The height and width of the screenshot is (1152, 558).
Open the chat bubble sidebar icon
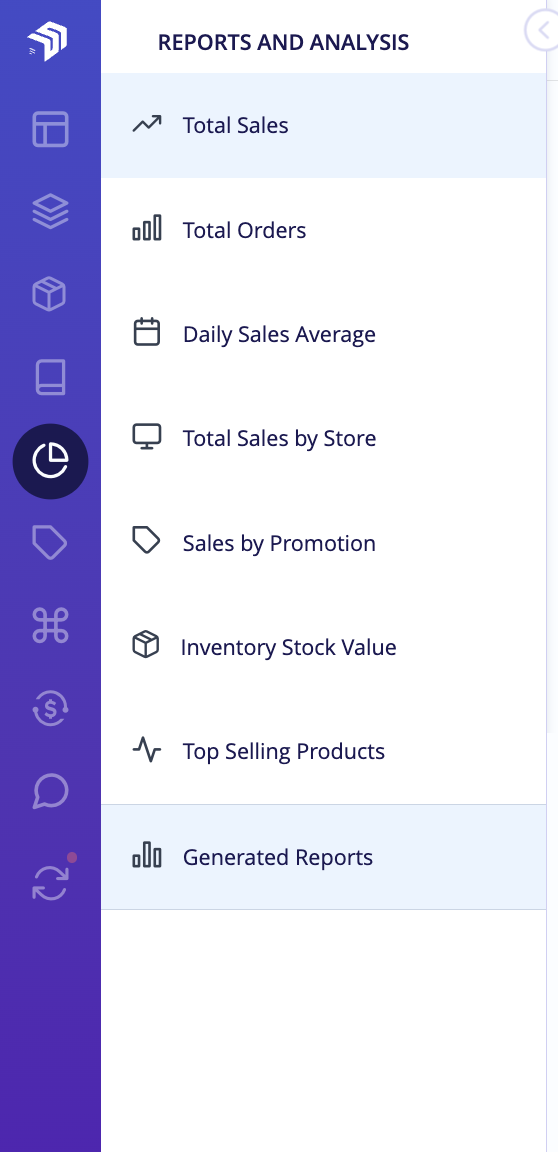coord(51,791)
